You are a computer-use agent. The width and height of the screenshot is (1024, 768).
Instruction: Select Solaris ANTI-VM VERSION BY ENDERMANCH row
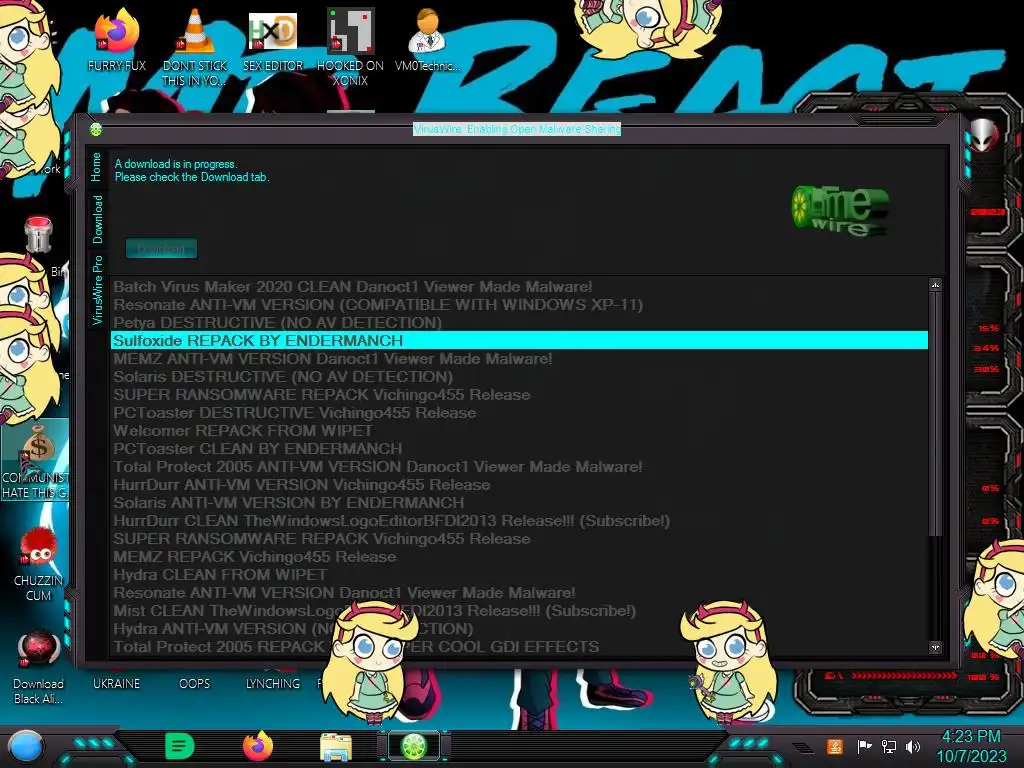coord(519,503)
